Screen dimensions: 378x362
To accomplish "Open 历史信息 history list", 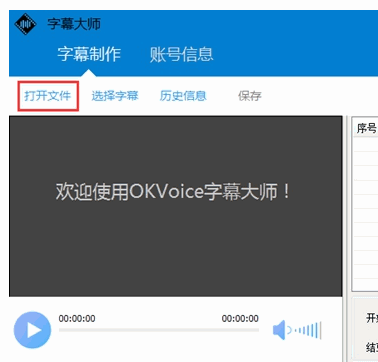I will [183, 96].
